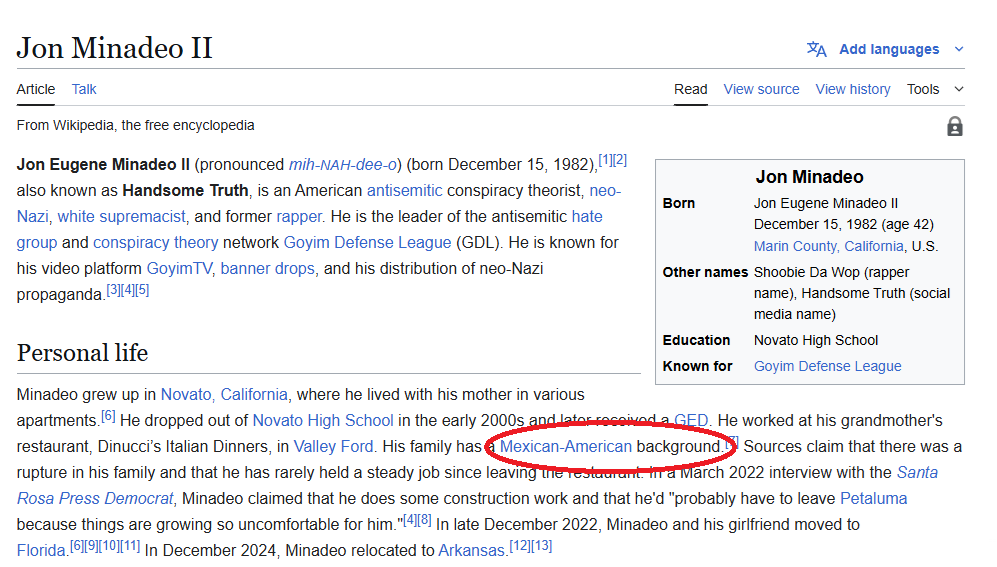Expand the languages chevron arrow
The width and height of the screenshot is (997, 567).
pos(959,49)
